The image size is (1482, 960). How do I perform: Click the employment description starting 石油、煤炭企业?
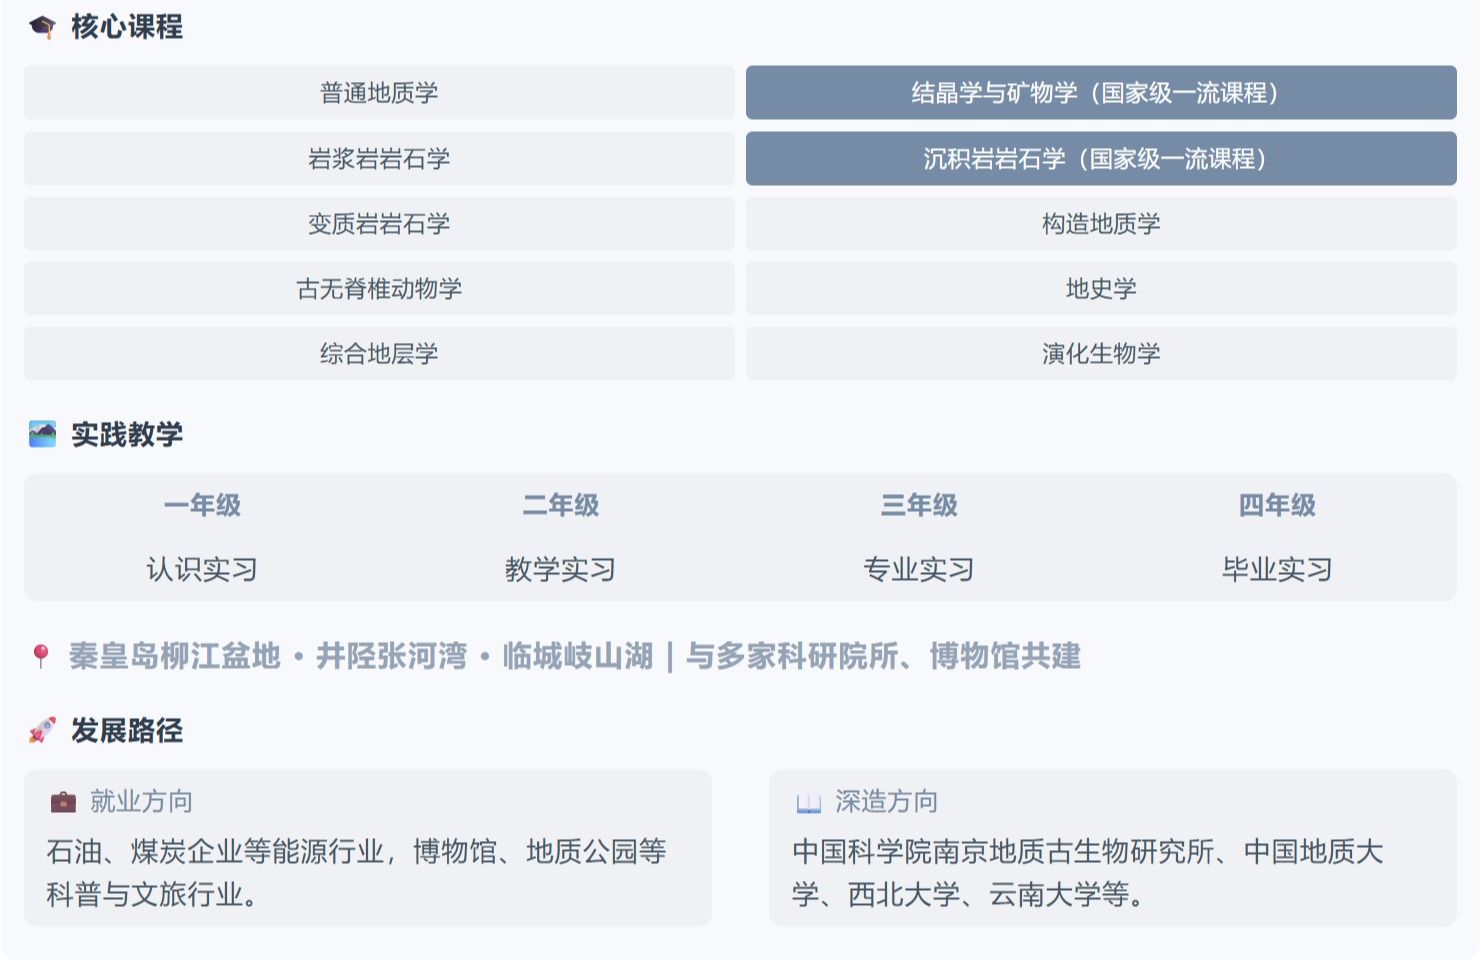tap(356, 872)
